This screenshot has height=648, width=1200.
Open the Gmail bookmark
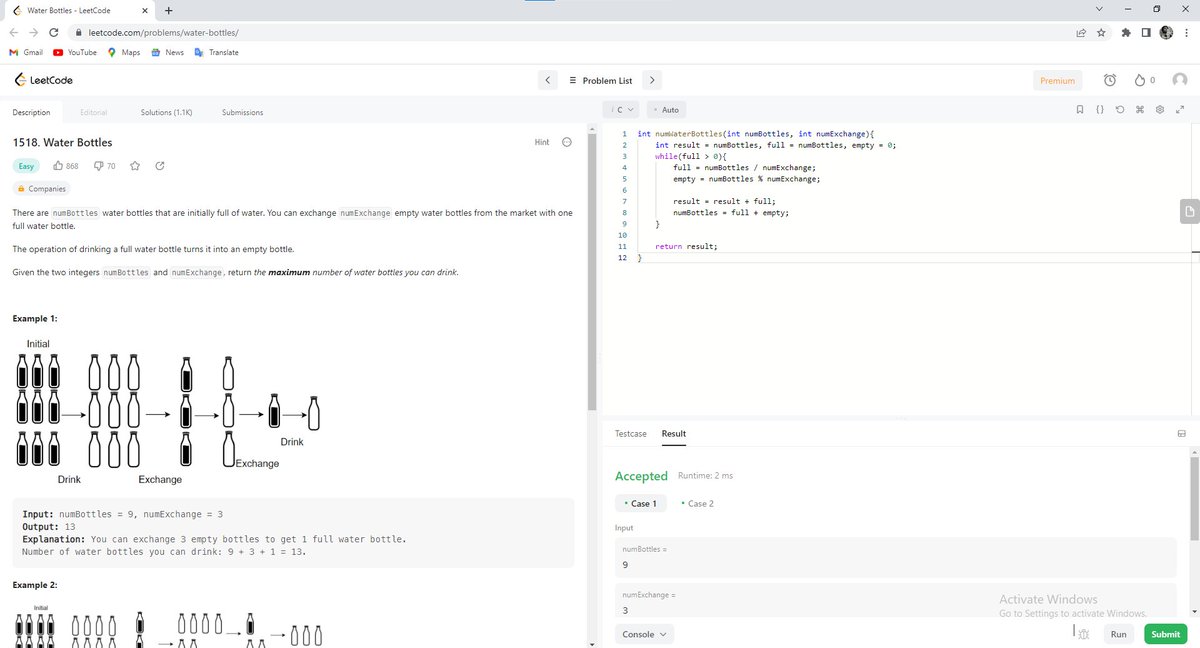coord(25,52)
